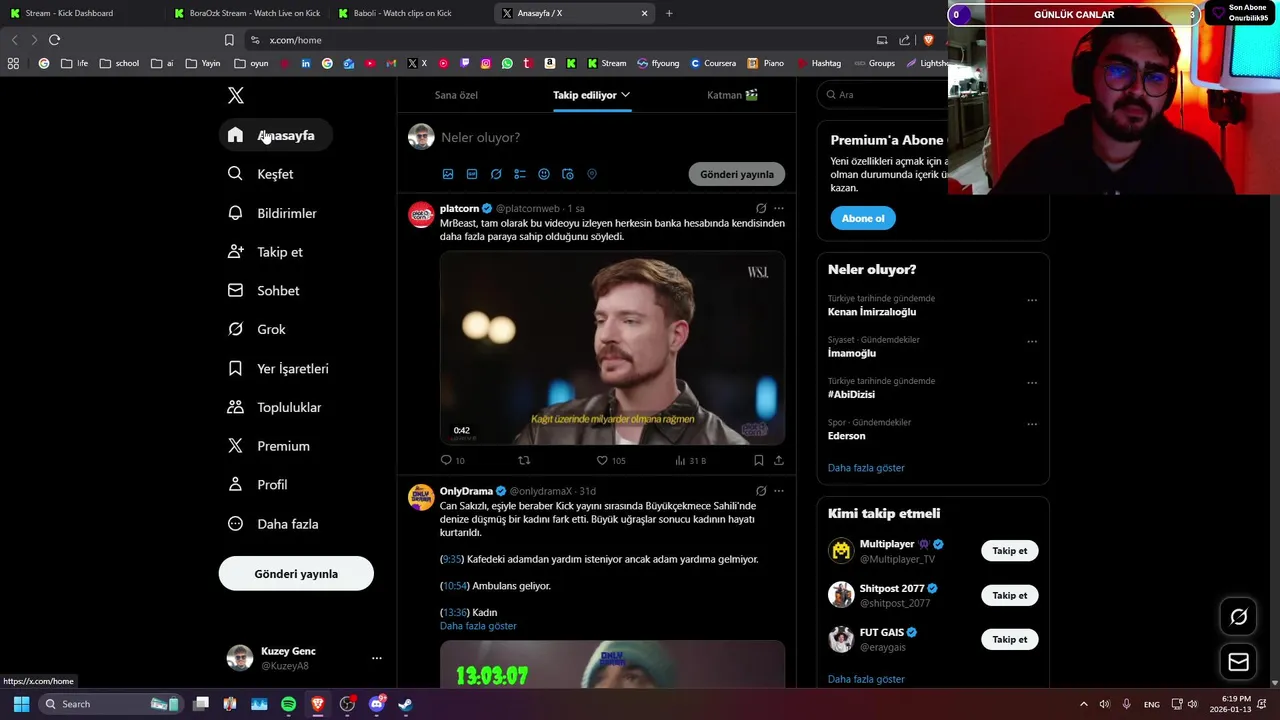Click 9:35 timestamp link
The image size is (1280, 720).
pyautogui.click(x=452, y=559)
